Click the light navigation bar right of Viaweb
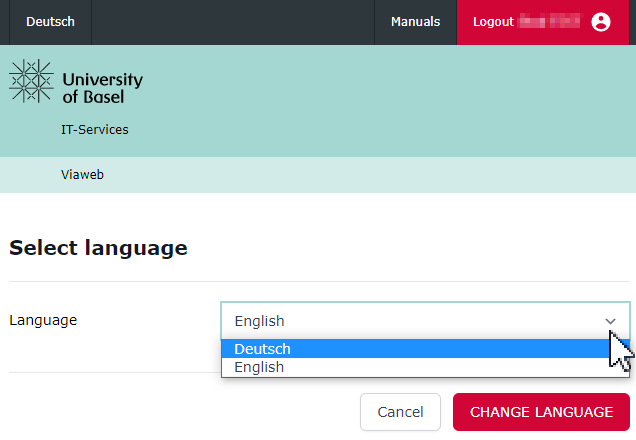636x440 pixels. pos(380,175)
